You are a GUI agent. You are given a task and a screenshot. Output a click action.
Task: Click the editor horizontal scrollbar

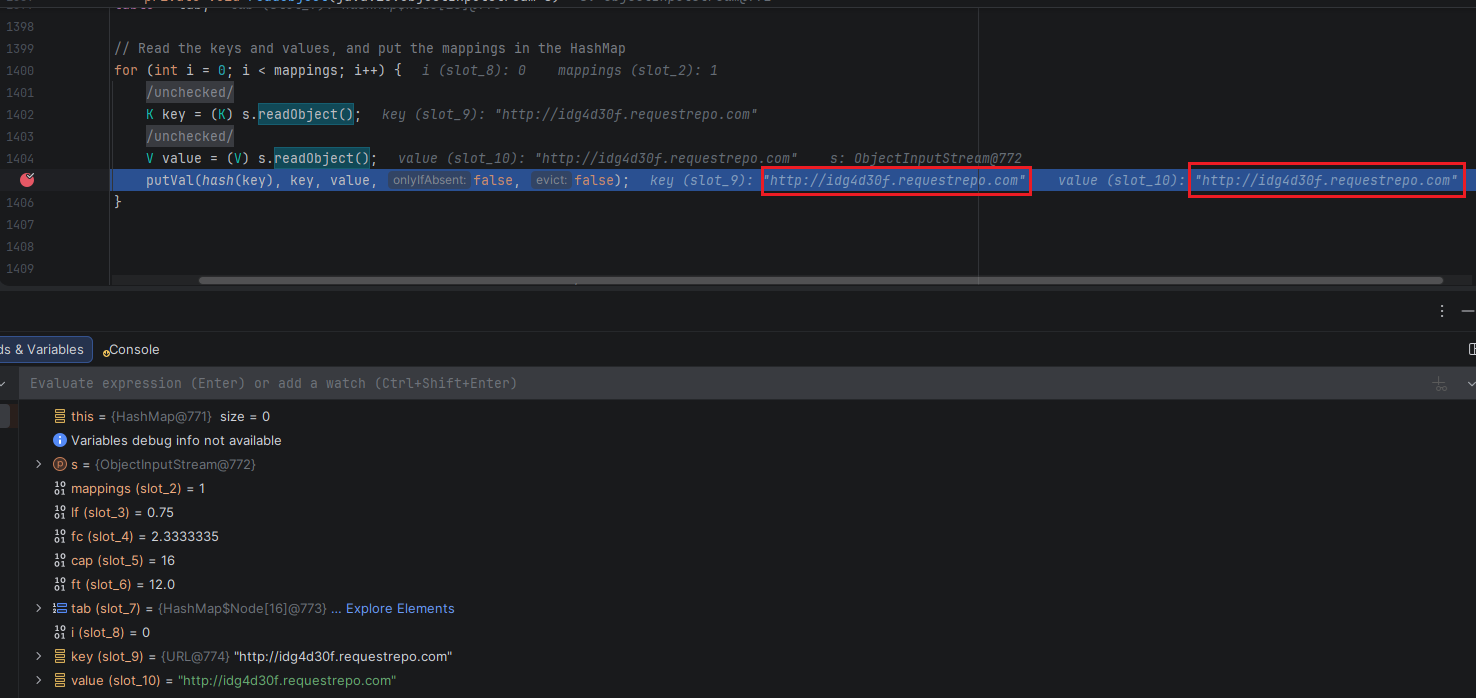[x=820, y=281]
